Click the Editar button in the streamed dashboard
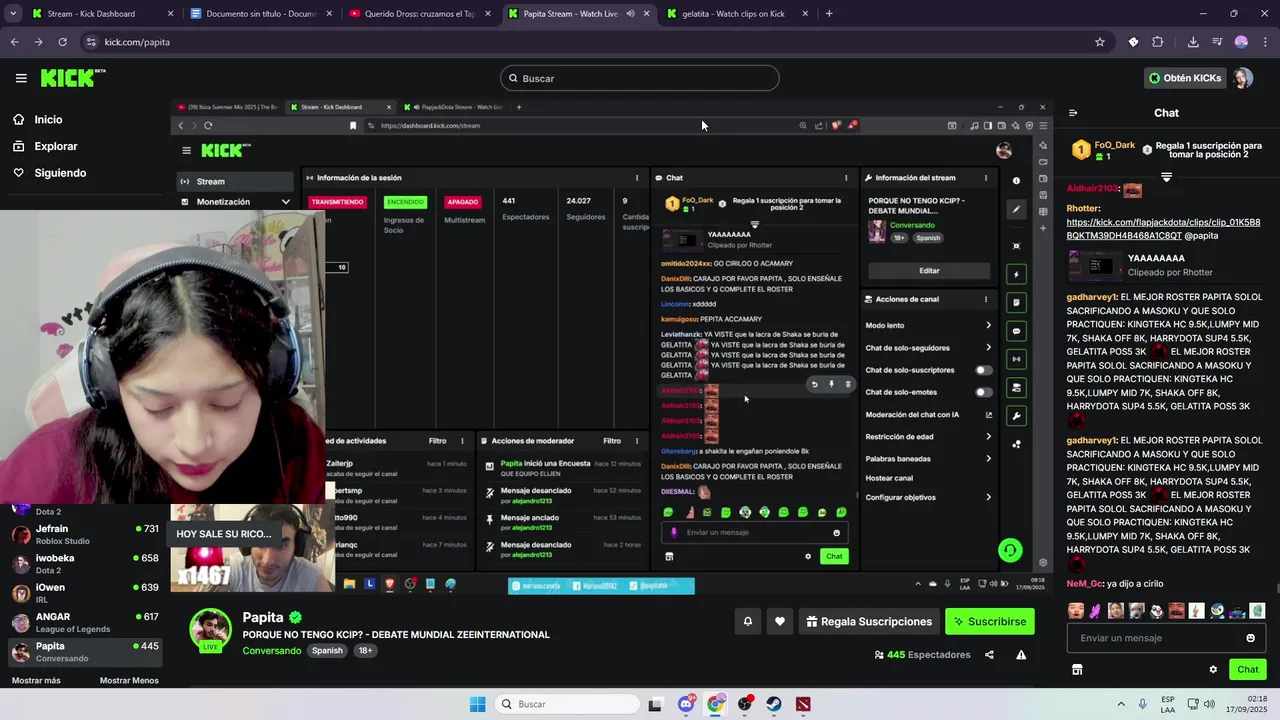This screenshot has width=1280, height=720. tap(929, 270)
